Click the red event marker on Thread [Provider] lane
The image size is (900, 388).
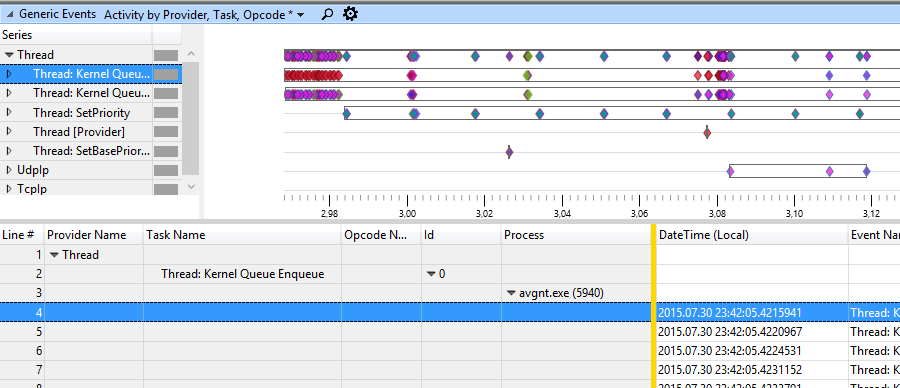(707, 133)
